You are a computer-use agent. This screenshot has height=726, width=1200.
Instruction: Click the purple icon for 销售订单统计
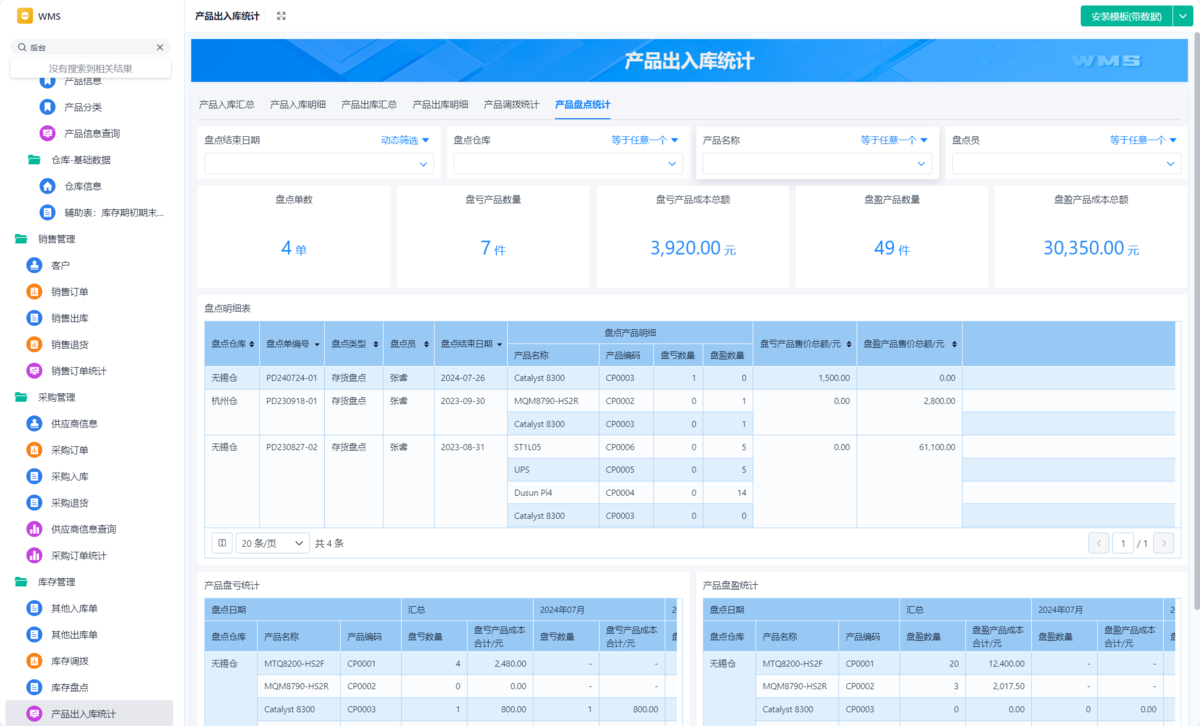(x=34, y=371)
